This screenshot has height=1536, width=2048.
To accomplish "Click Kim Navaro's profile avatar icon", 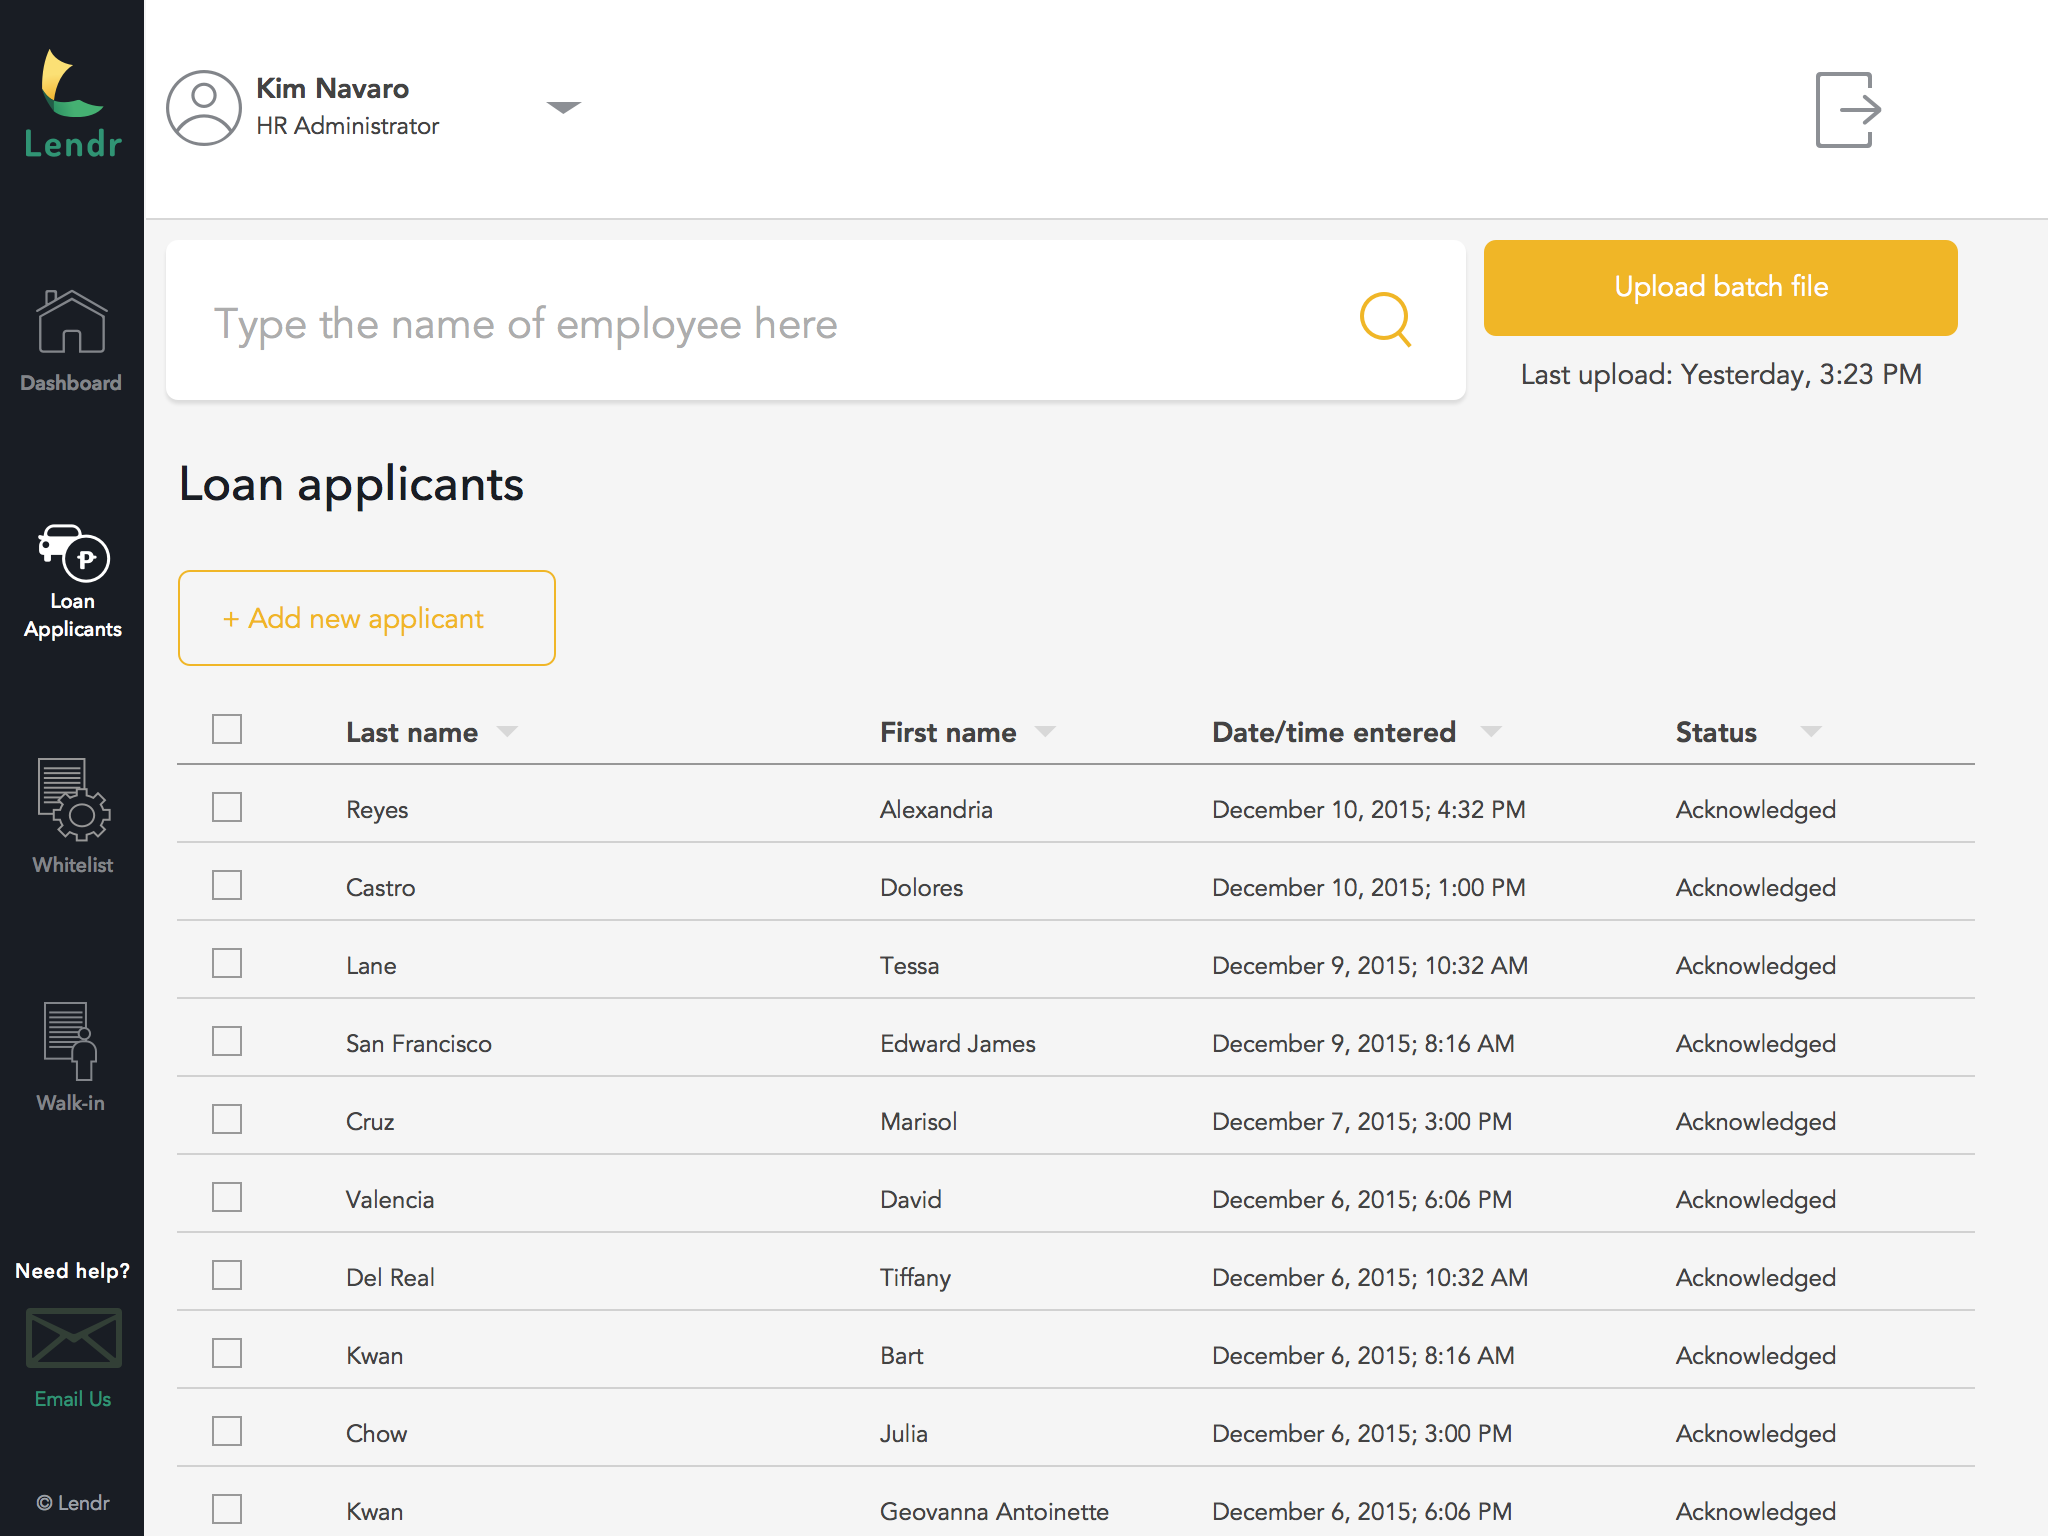I will [x=204, y=108].
